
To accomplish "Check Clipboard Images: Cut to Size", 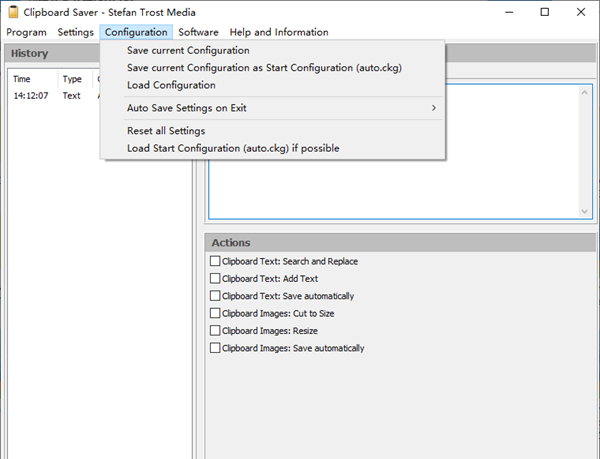I will tap(215, 313).
